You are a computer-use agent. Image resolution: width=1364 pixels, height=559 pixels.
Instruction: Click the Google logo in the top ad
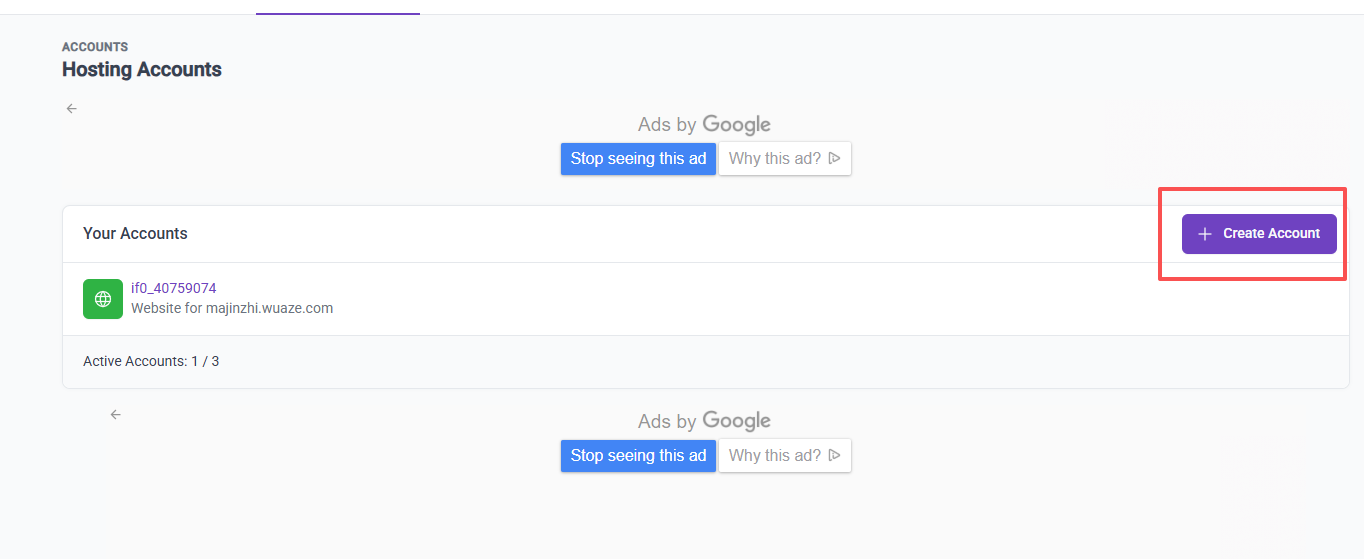pos(736,125)
